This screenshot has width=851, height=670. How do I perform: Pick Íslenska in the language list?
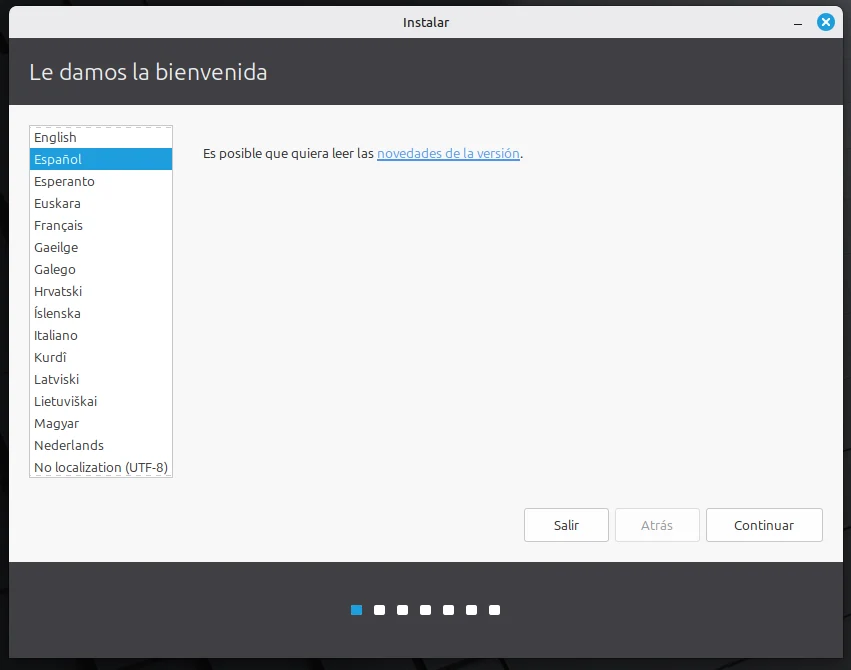(57, 313)
